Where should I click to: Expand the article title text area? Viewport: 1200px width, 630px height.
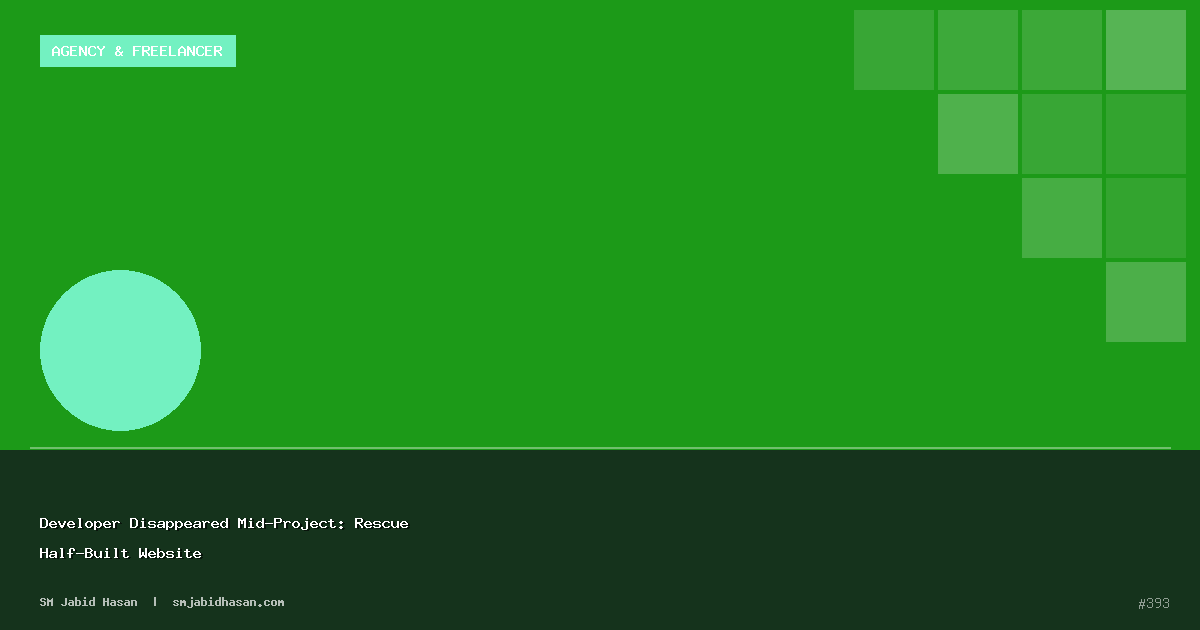[x=224, y=538]
